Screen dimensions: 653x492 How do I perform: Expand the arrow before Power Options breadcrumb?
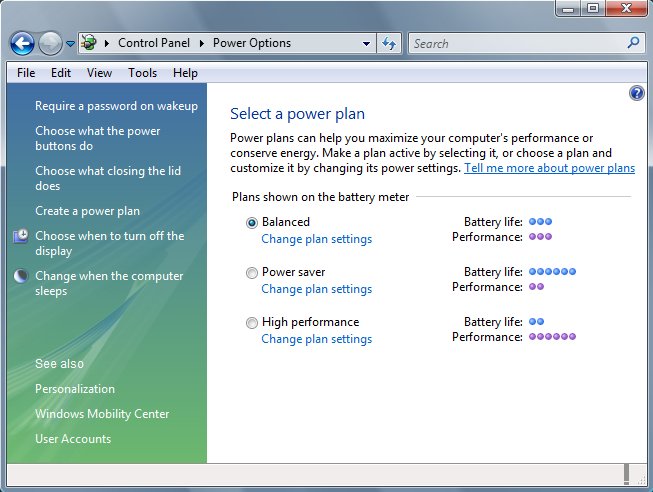pyautogui.click(x=202, y=43)
